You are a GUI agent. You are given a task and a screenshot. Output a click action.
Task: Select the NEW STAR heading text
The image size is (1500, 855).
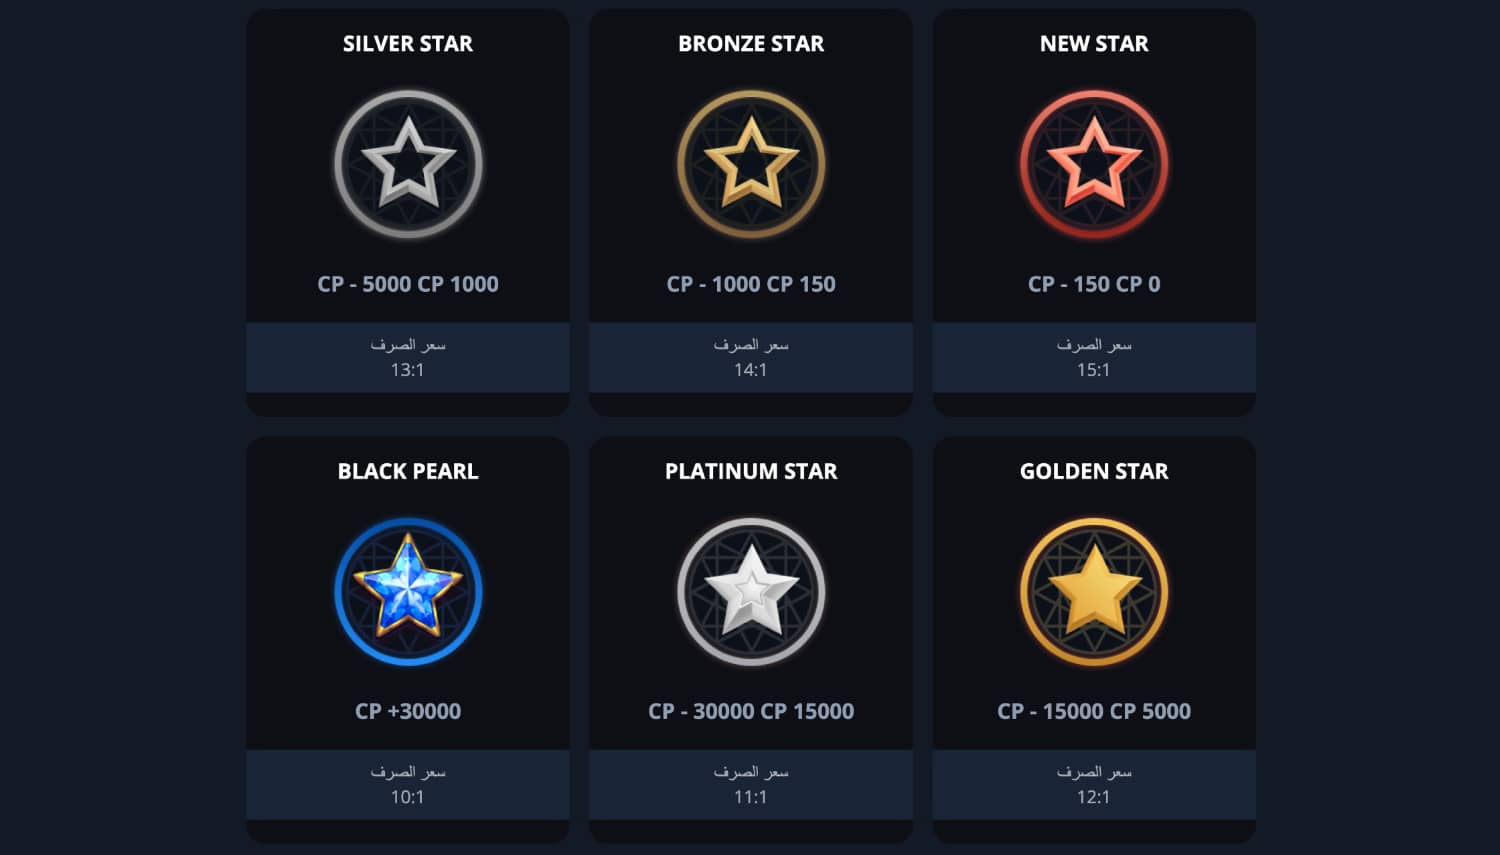coord(1094,44)
